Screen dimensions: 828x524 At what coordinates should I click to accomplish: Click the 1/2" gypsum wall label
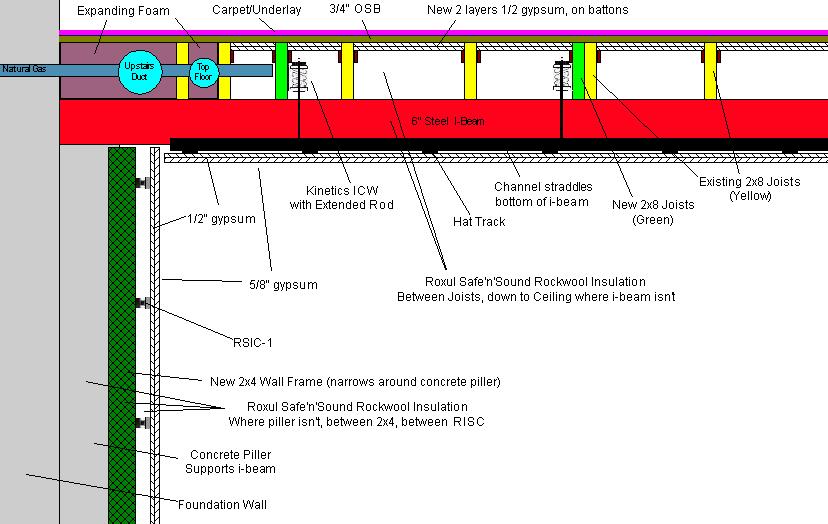click(x=221, y=218)
